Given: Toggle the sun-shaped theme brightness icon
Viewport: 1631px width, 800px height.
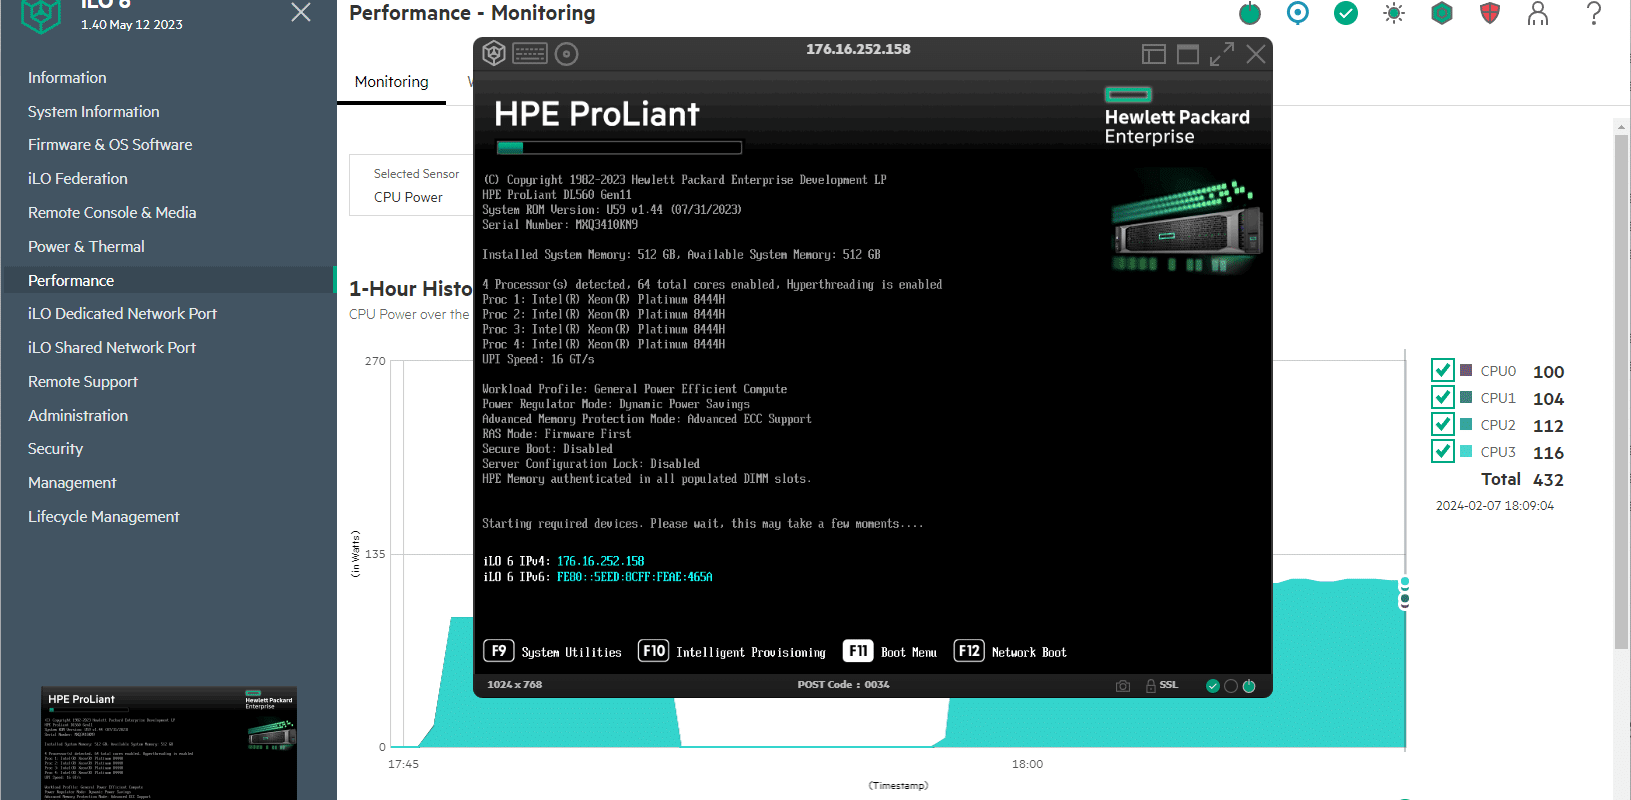Looking at the screenshot, I should [1394, 13].
